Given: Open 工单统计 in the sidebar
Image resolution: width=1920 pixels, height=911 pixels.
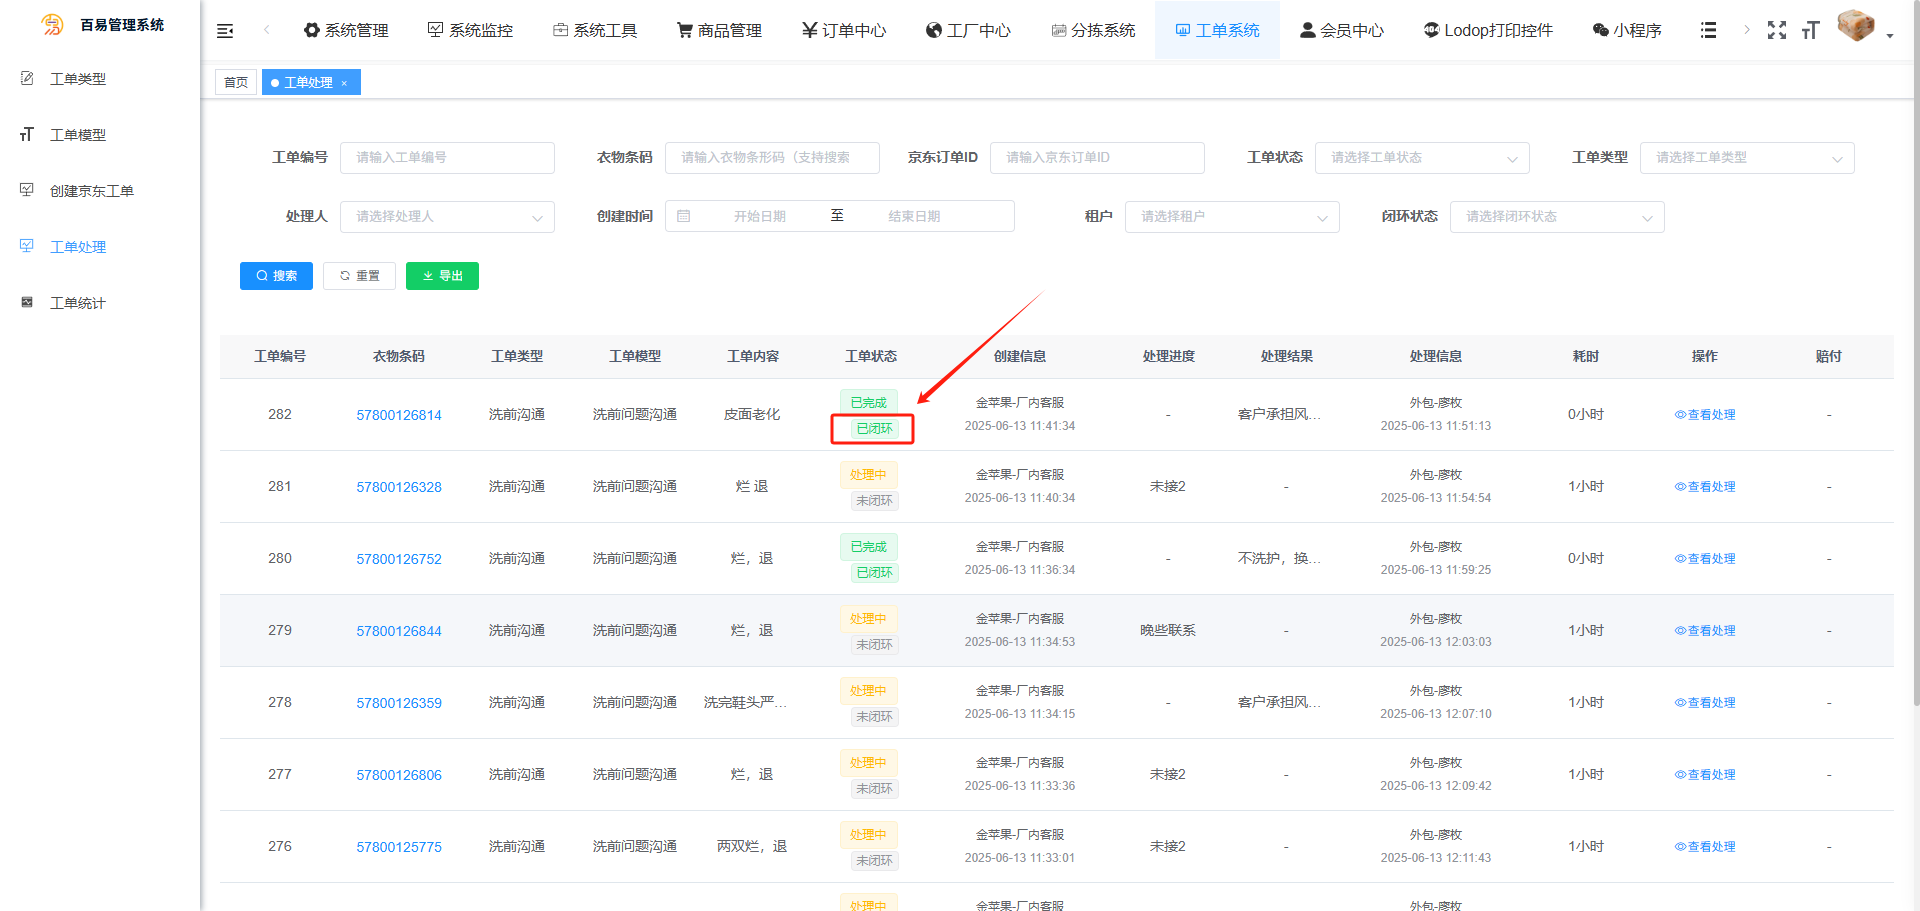Looking at the screenshot, I should pos(78,303).
